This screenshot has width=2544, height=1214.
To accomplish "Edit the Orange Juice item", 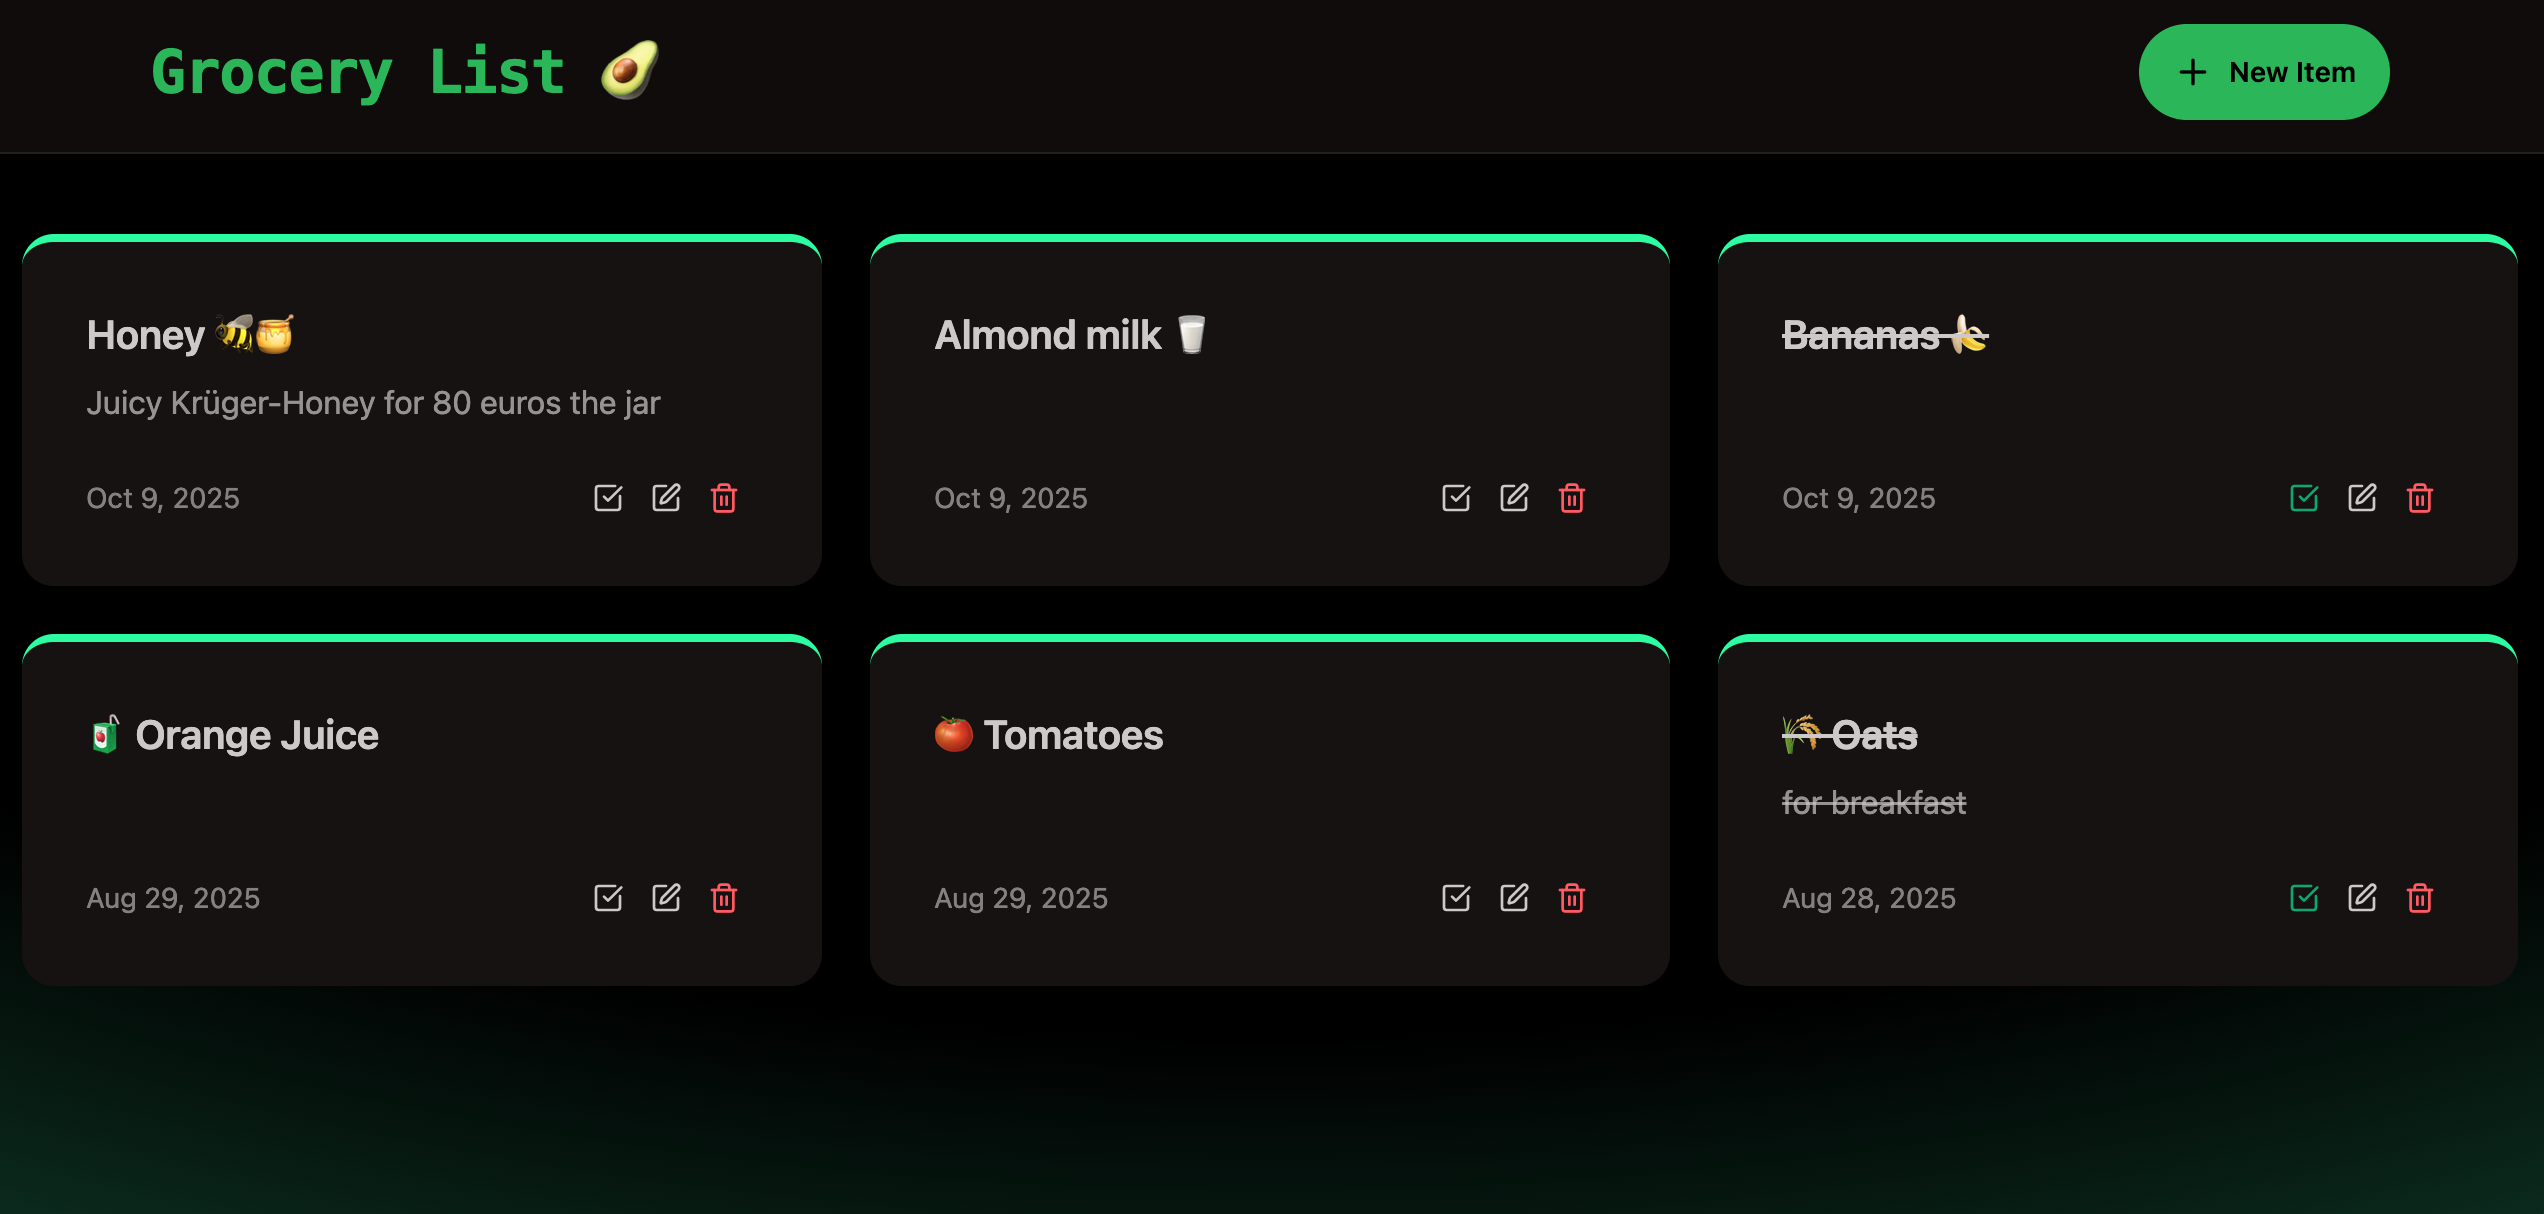I will [x=666, y=898].
